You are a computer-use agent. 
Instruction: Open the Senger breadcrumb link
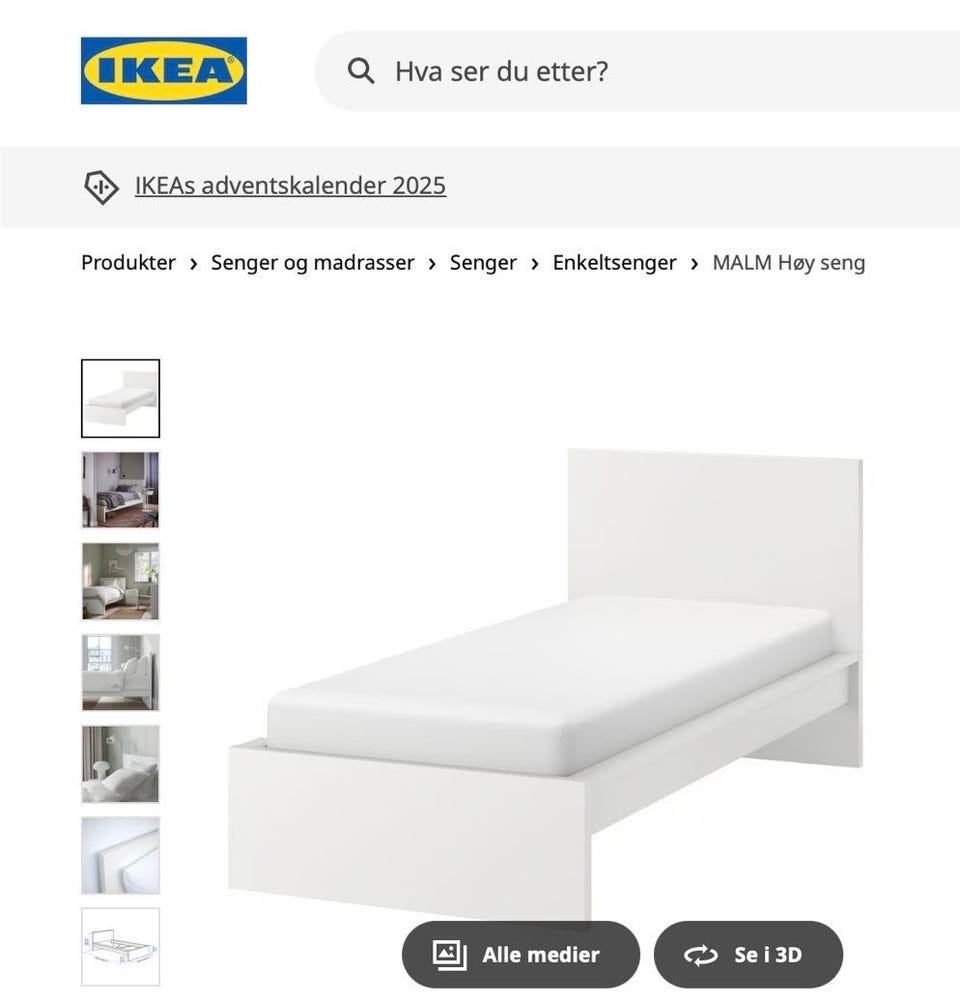coord(483,262)
